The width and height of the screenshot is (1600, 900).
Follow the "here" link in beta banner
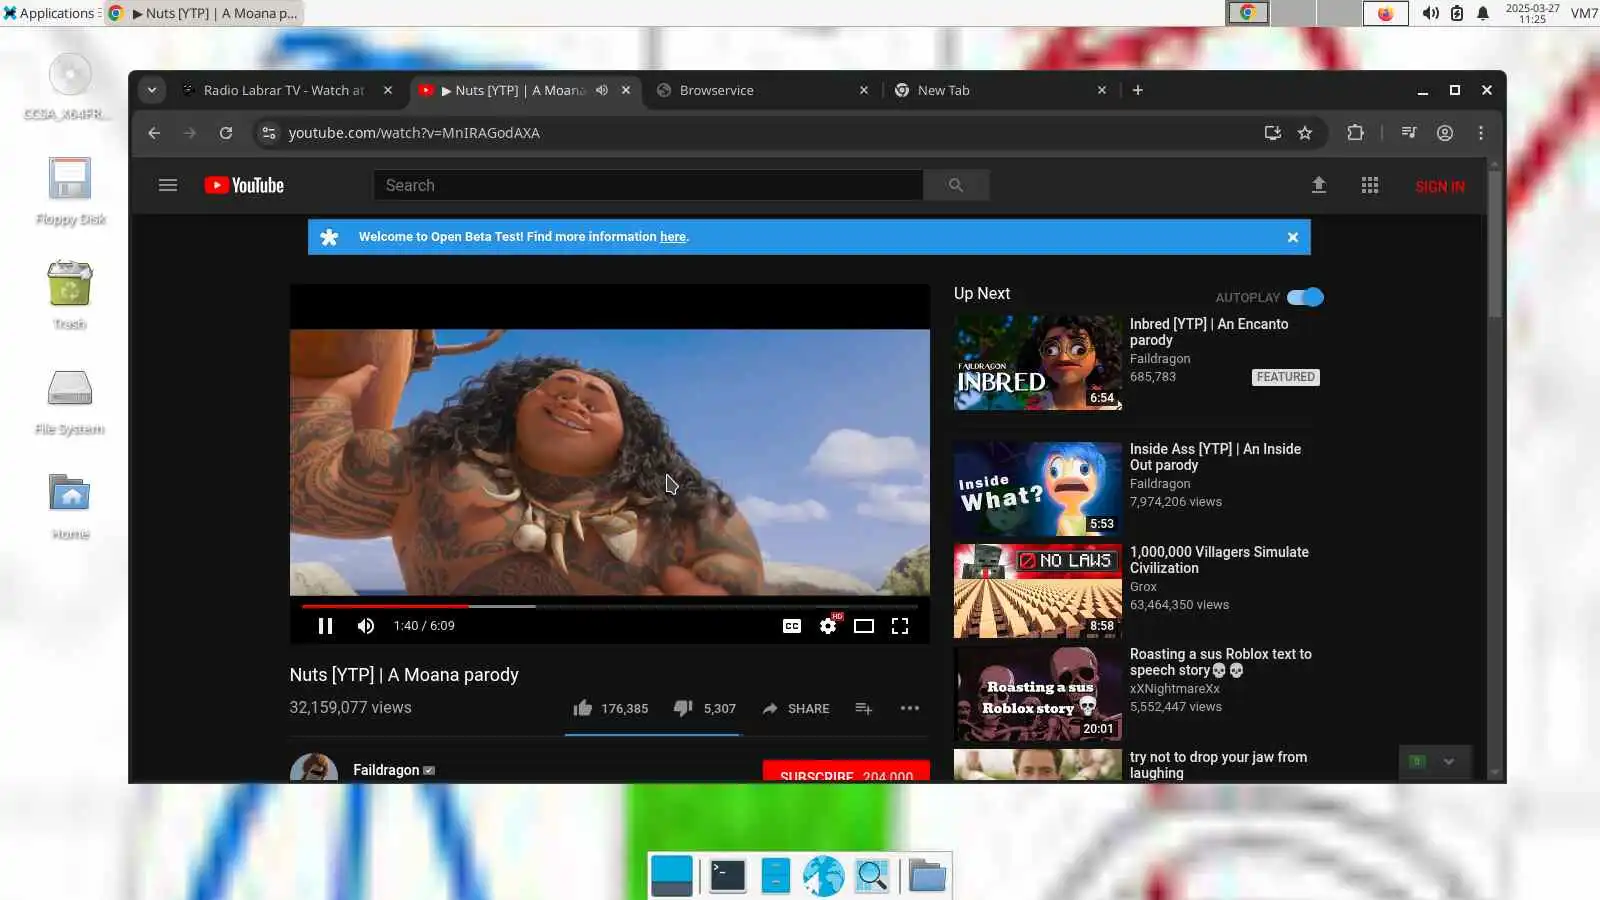point(673,237)
